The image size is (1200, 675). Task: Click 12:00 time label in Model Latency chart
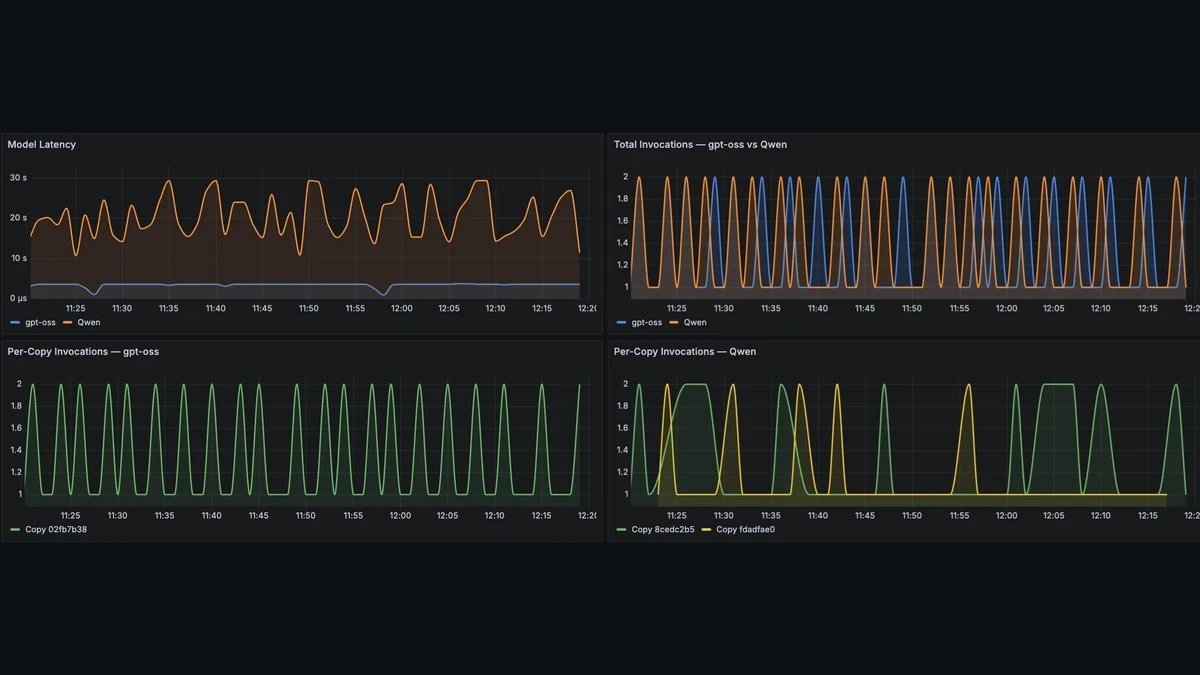click(401, 308)
